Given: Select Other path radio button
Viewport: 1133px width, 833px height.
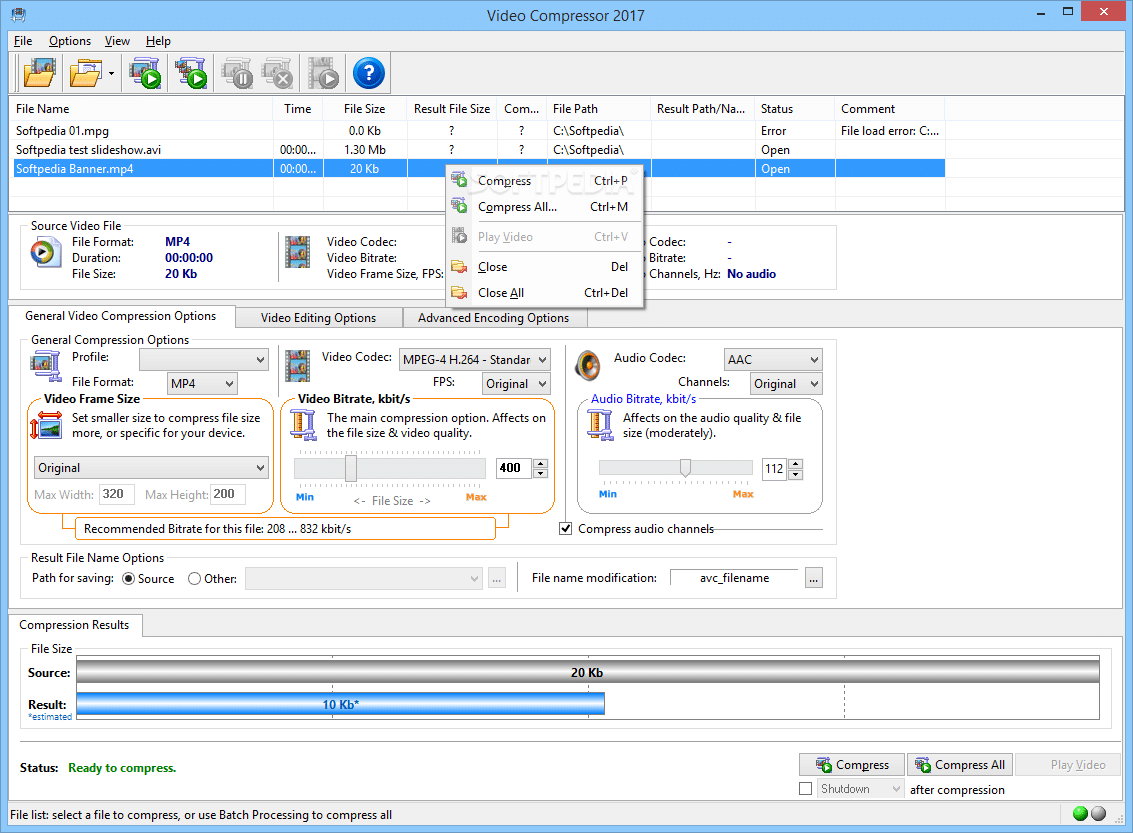Looking at the screenshot, I should coord(194,579).
